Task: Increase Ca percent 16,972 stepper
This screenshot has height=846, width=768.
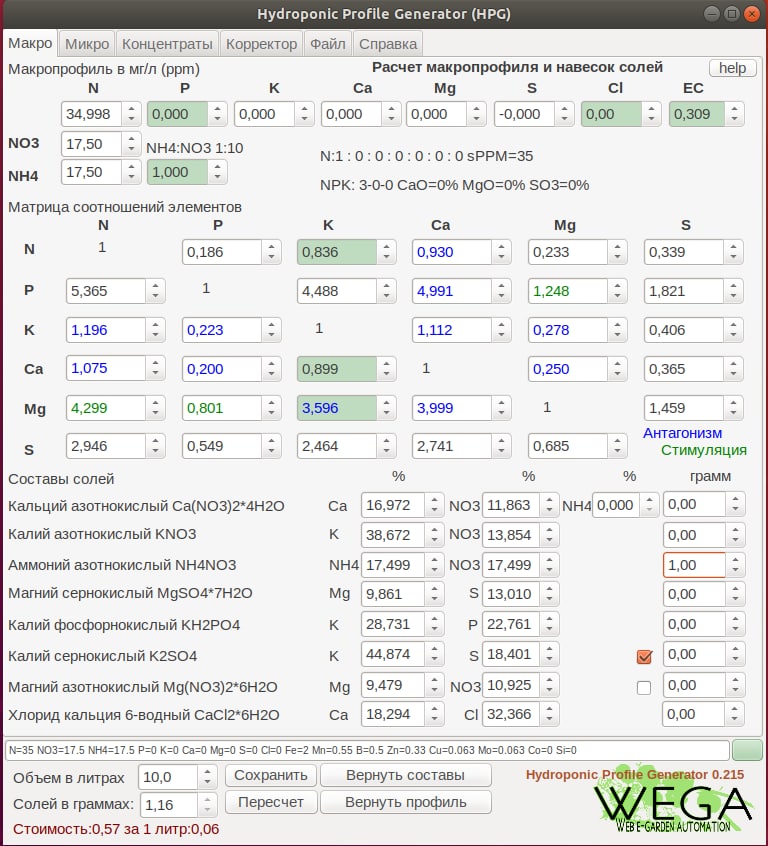Action: pyautogui.click(x=434, y=500)
